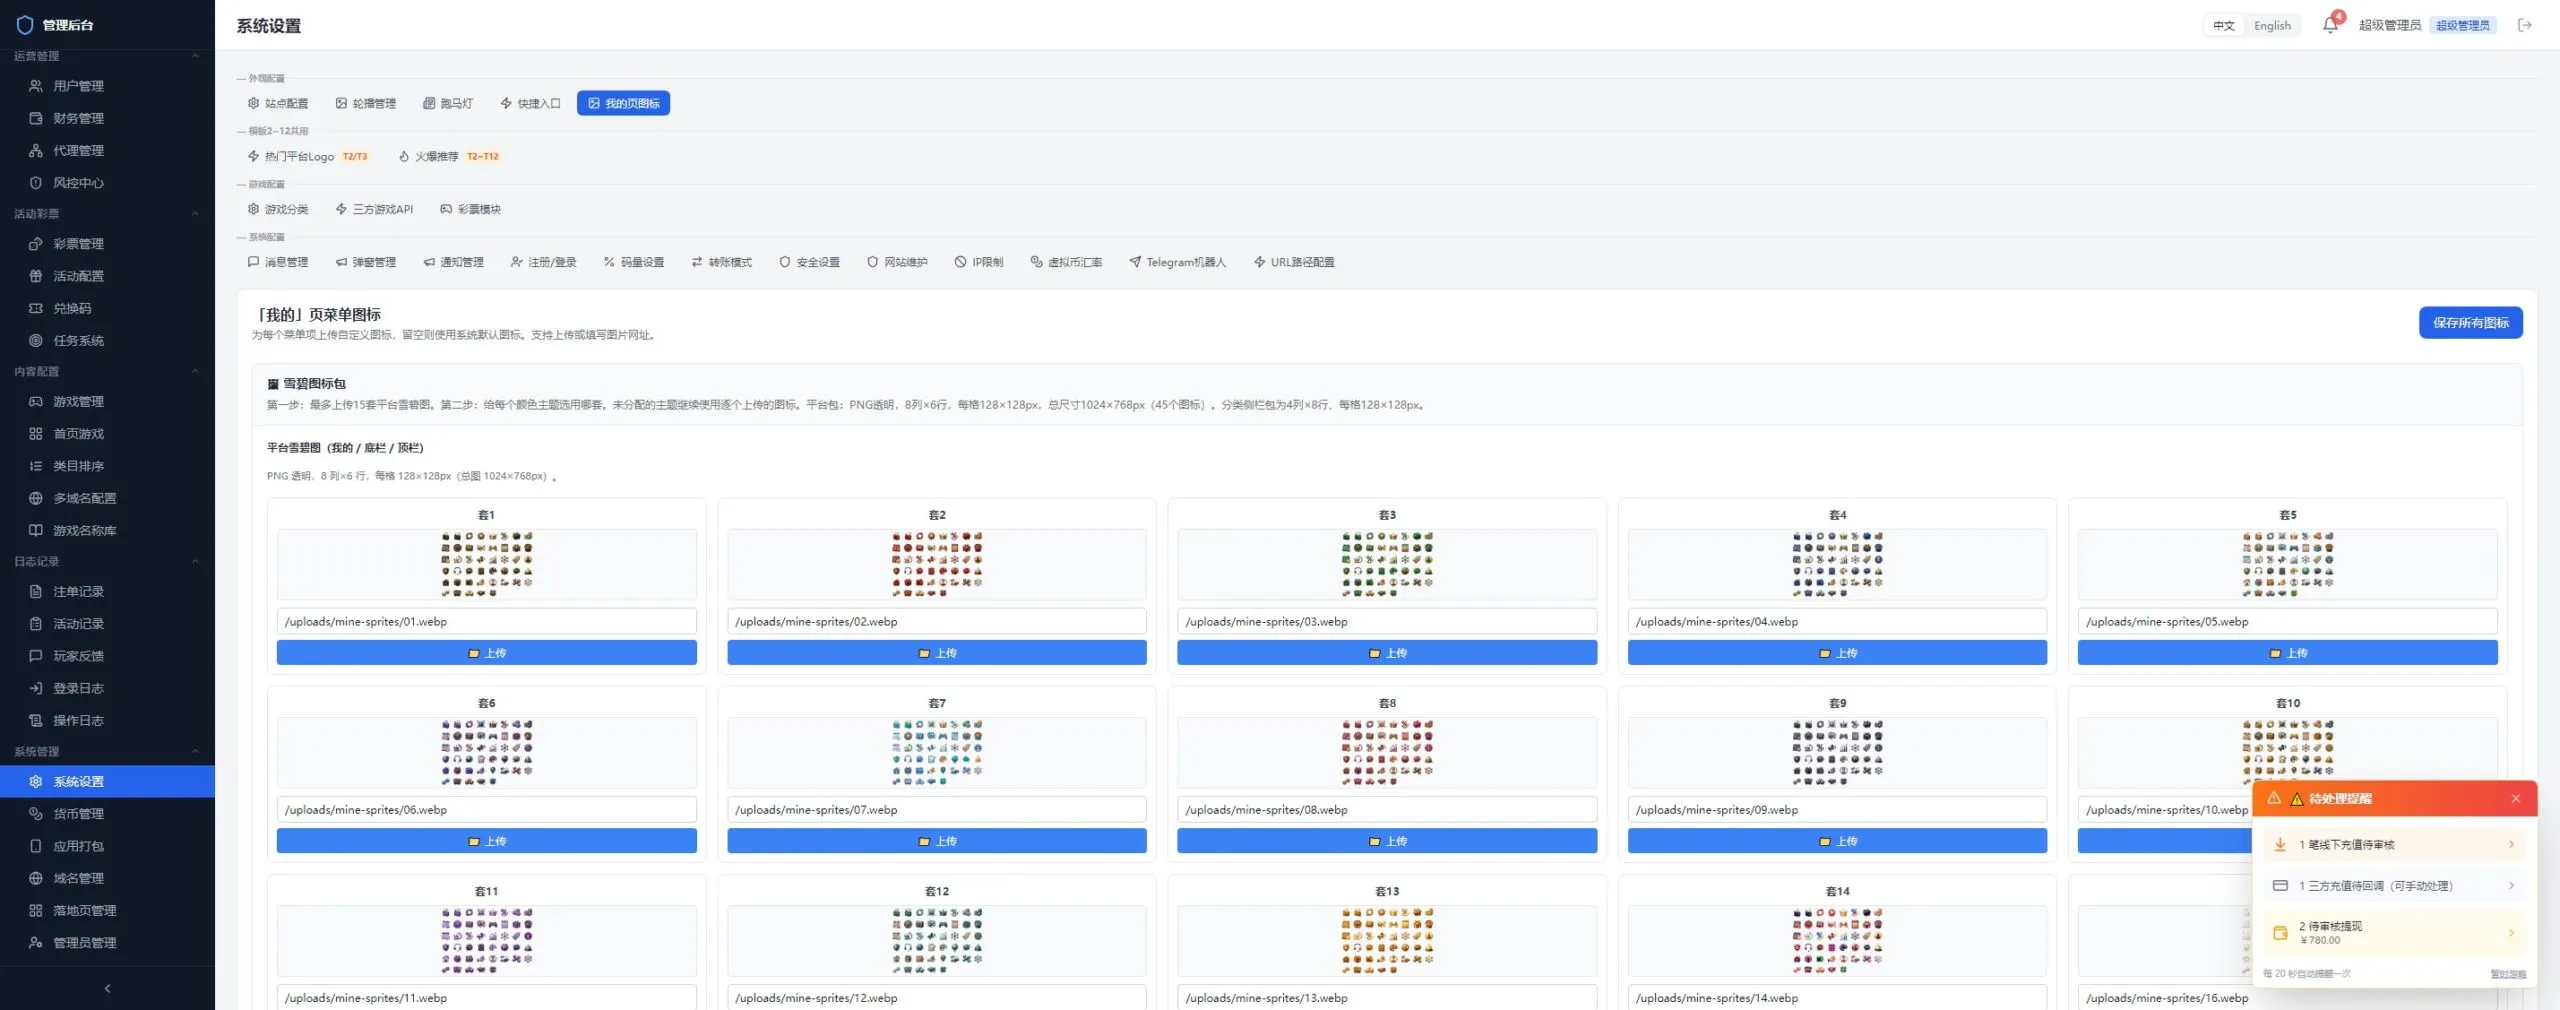The width and height of the screenshot is (2560, 1010).
Task: Switch language to English
Action: tap(2272, 25)
